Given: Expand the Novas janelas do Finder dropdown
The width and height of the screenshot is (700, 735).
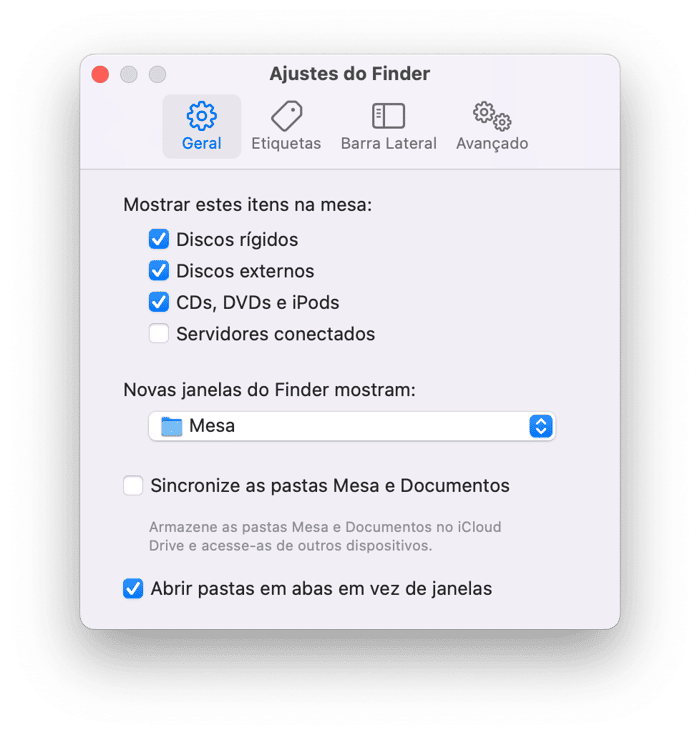Looking at the screenshot, I should pyautogui.click(x=352, y=427).
